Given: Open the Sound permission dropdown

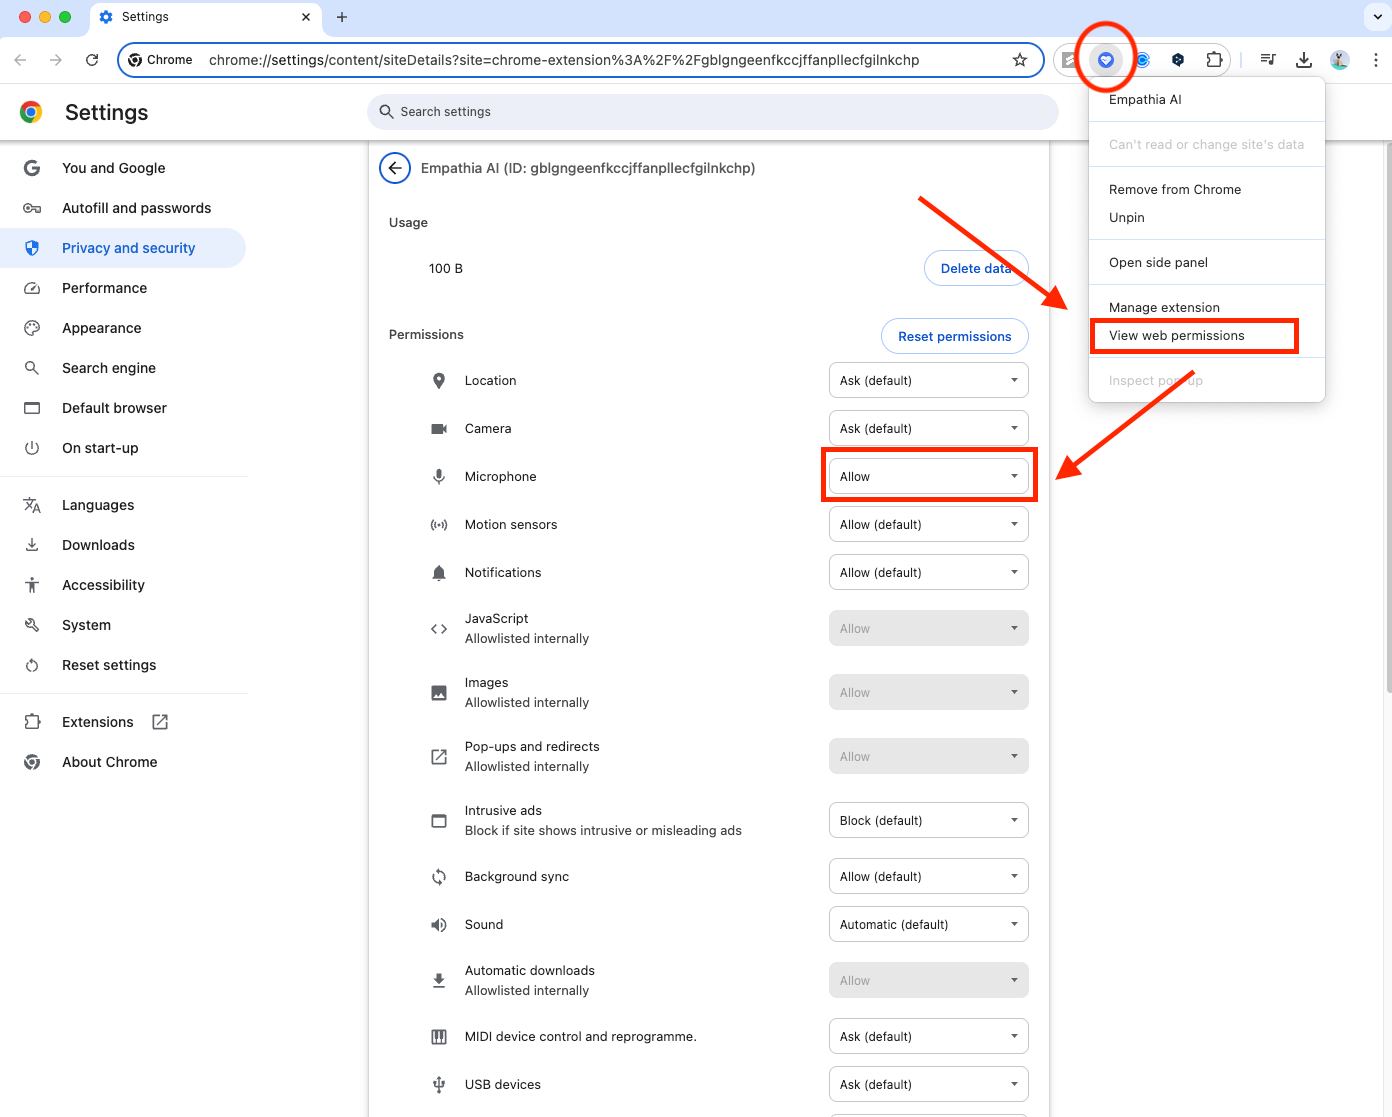Looking at the screenshot, I should coord(929,925).
